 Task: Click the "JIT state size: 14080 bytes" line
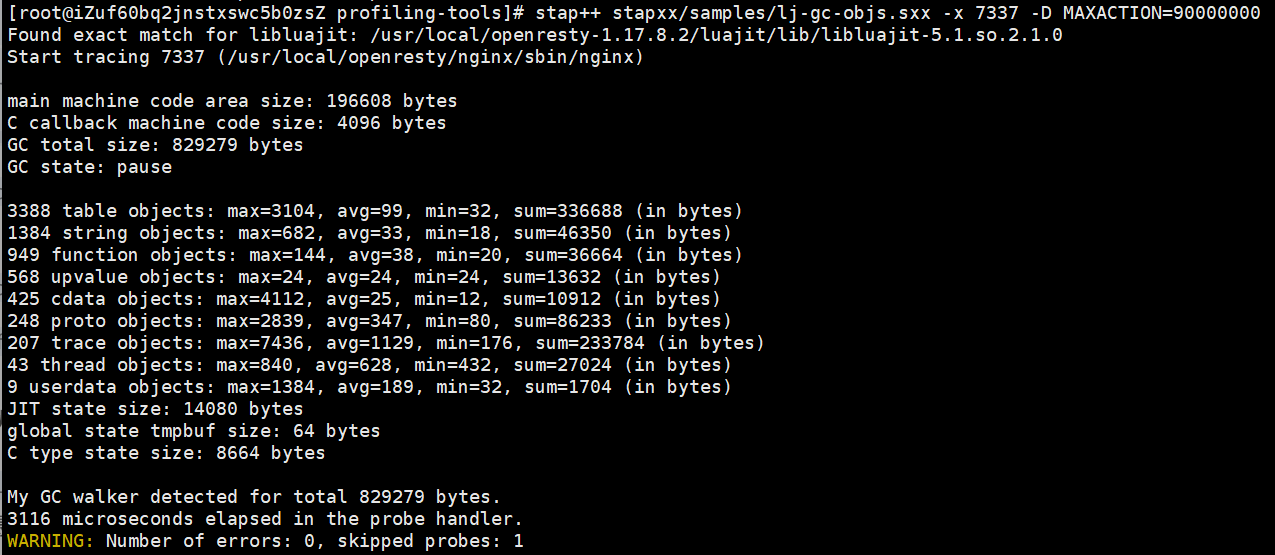[x=154, y=409]
